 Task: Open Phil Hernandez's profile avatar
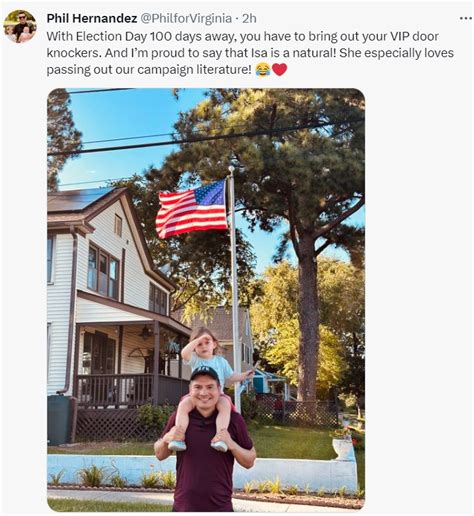point(20,26)
